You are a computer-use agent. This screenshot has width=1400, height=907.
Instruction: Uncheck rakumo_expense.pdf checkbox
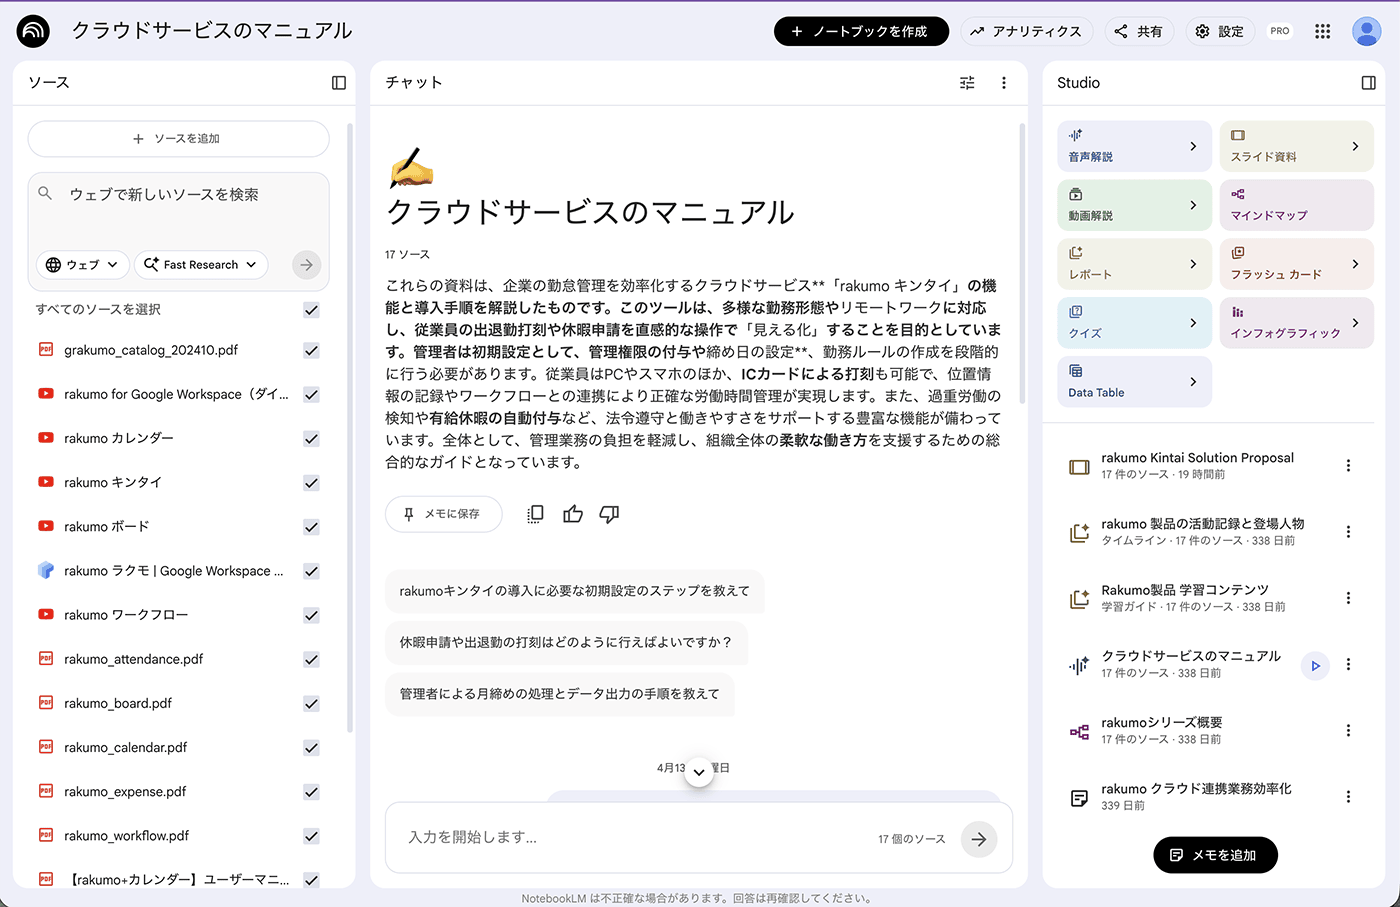[311, 792]
